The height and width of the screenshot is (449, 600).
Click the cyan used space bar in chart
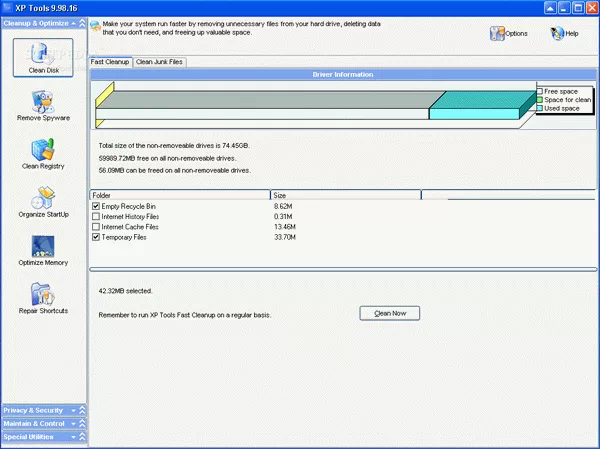click(x=474, y=114)
